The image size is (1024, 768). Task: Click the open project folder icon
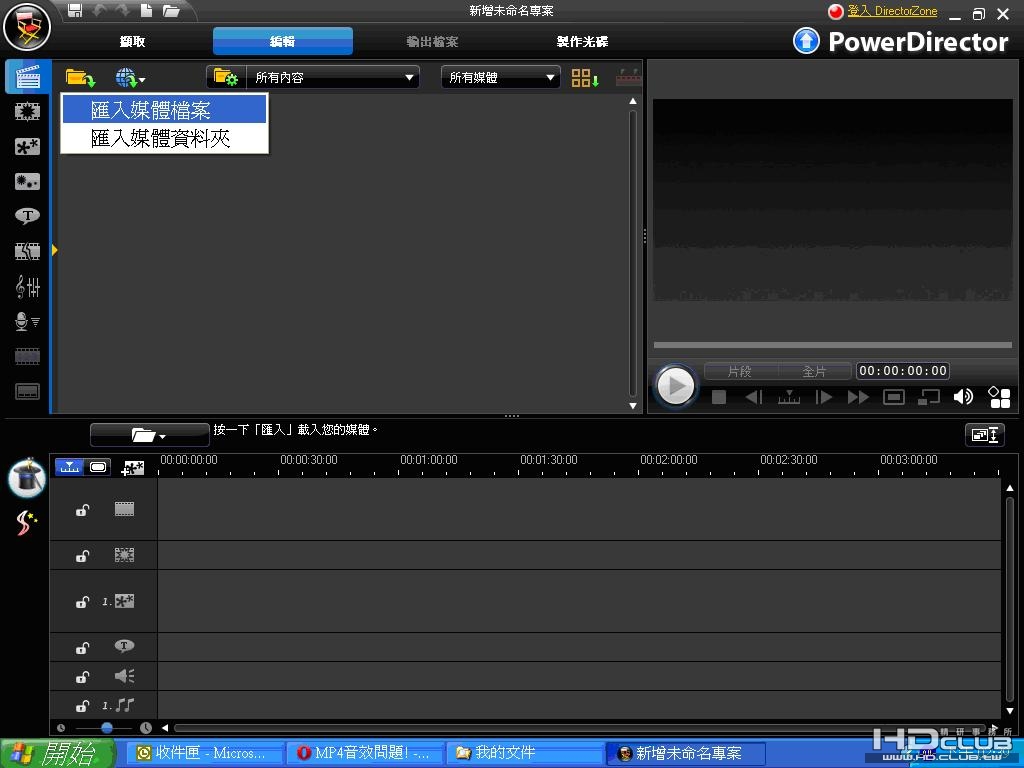170,10
